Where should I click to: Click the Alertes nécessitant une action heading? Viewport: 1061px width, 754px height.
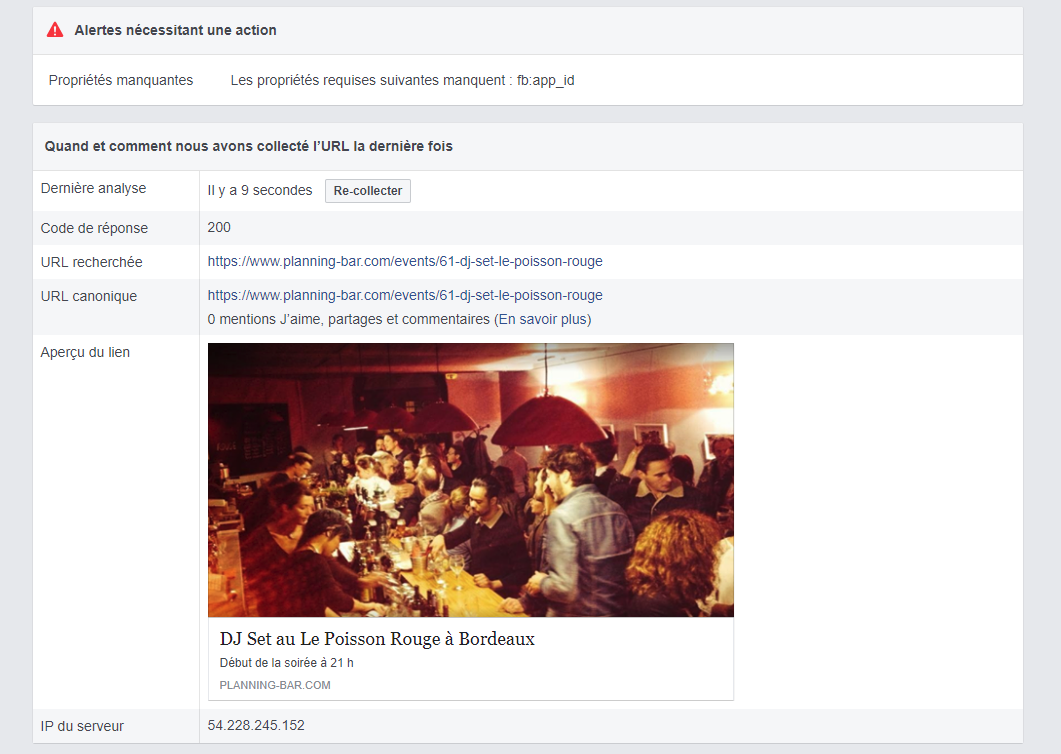[175, 30]
